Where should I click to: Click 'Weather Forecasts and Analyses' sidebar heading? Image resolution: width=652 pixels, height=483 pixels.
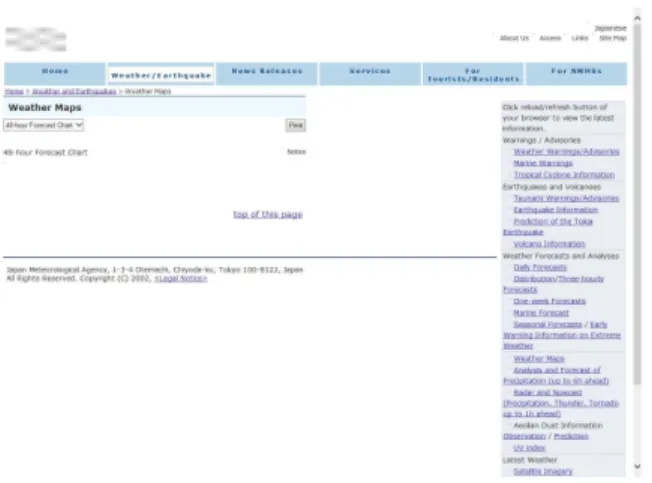tap(561, 256)
